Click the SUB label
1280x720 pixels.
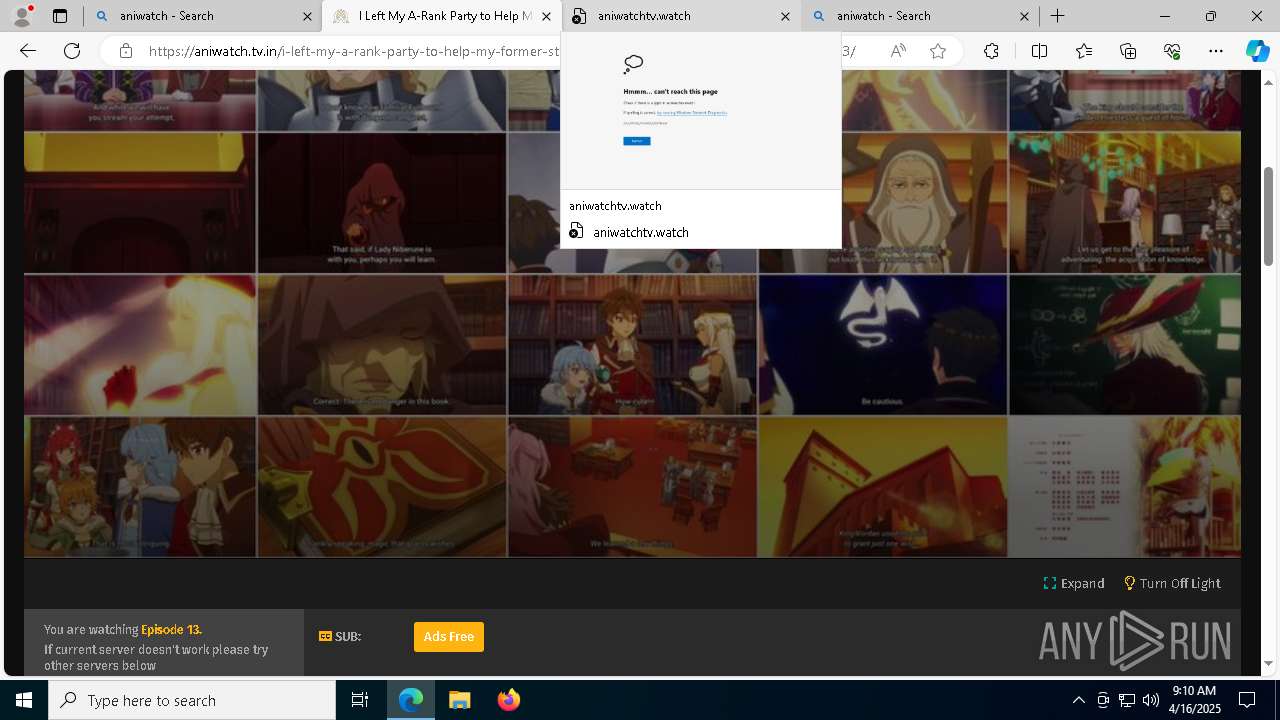340,636
